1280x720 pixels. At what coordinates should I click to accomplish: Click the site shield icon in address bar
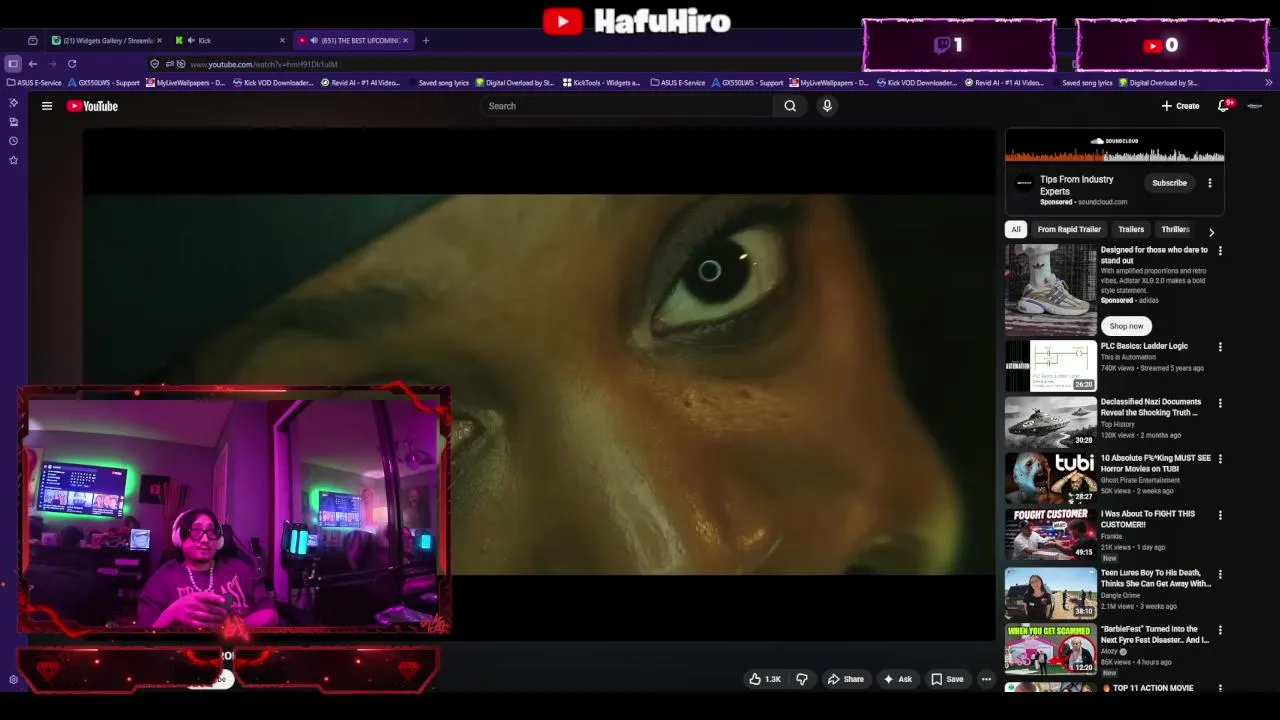coord(155,64)
